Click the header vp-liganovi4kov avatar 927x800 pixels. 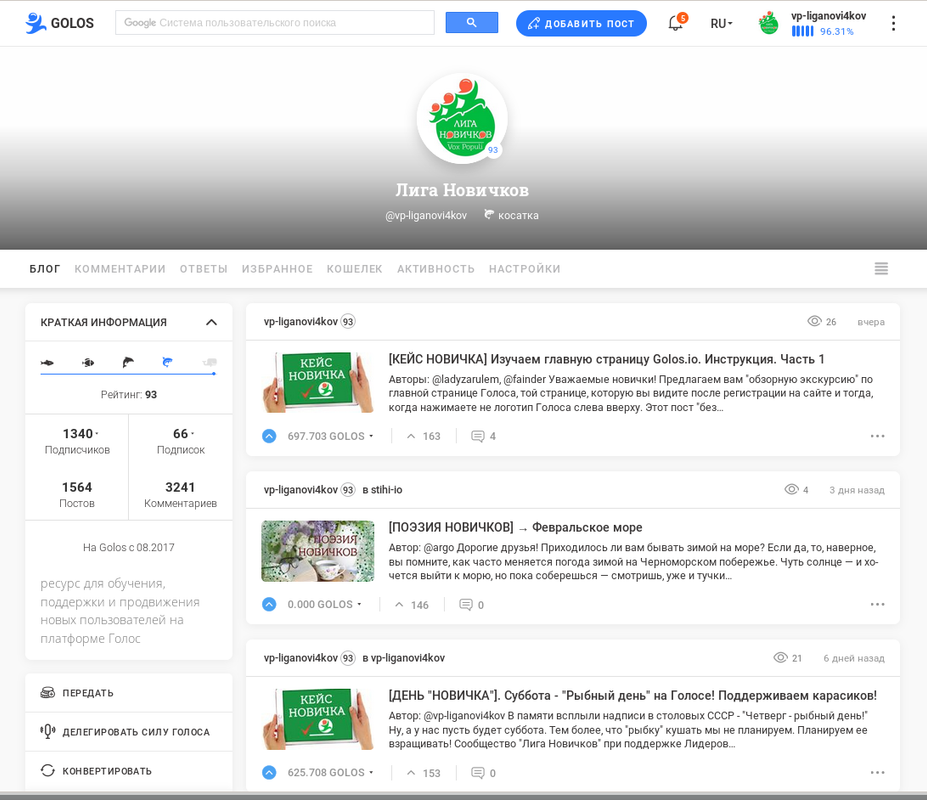point(769,23)
